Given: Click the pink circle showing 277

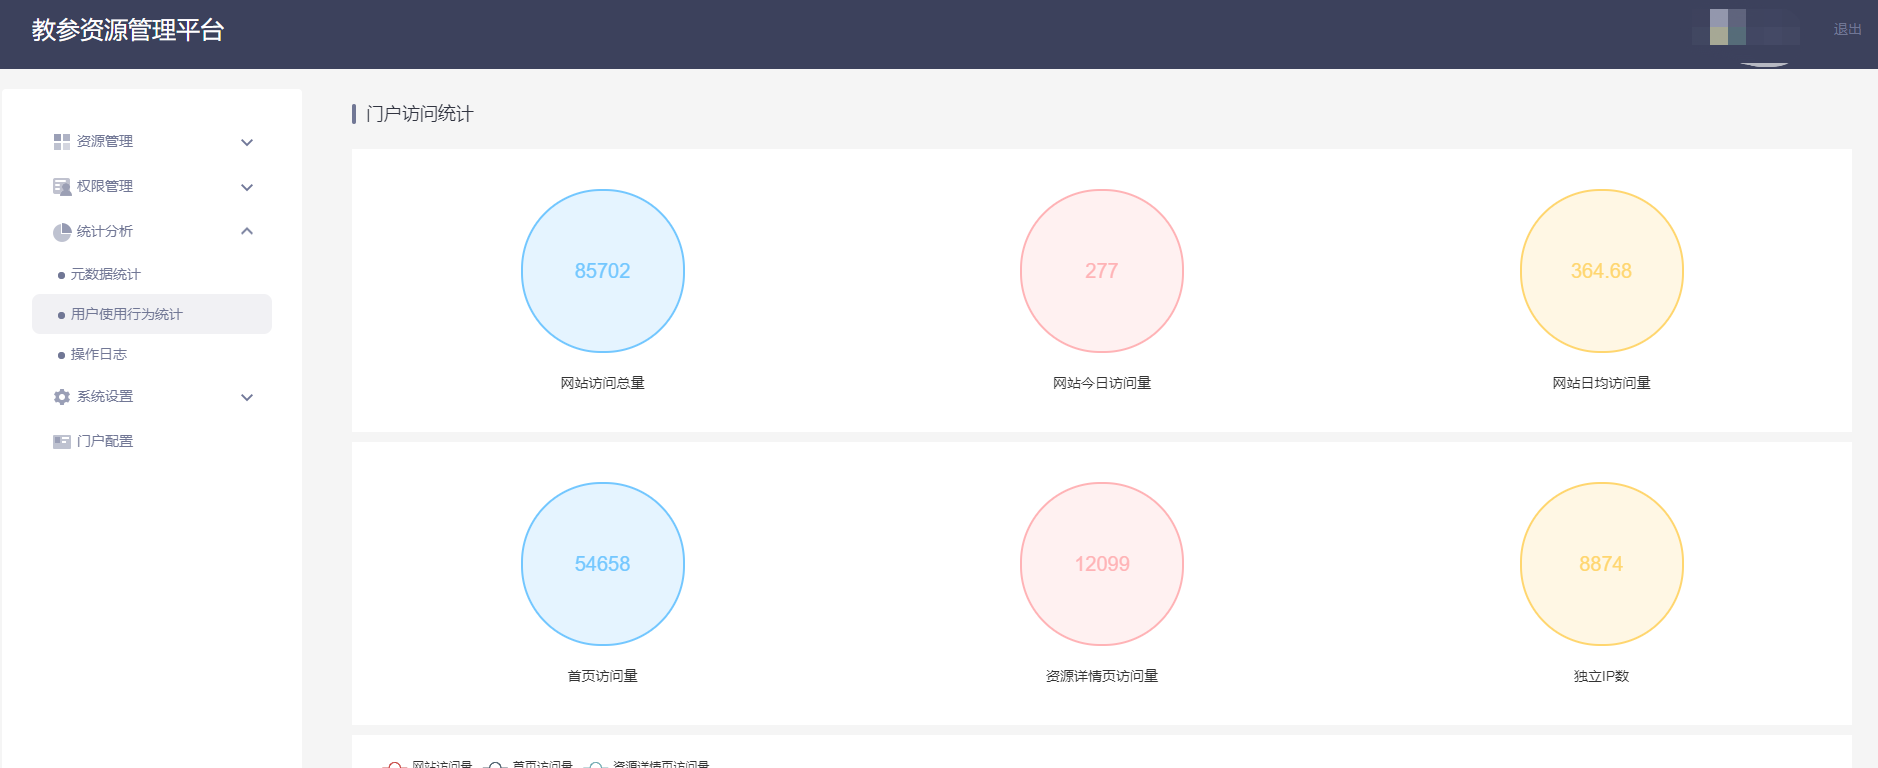Looking at the screenshot, I should [1102, 271].
